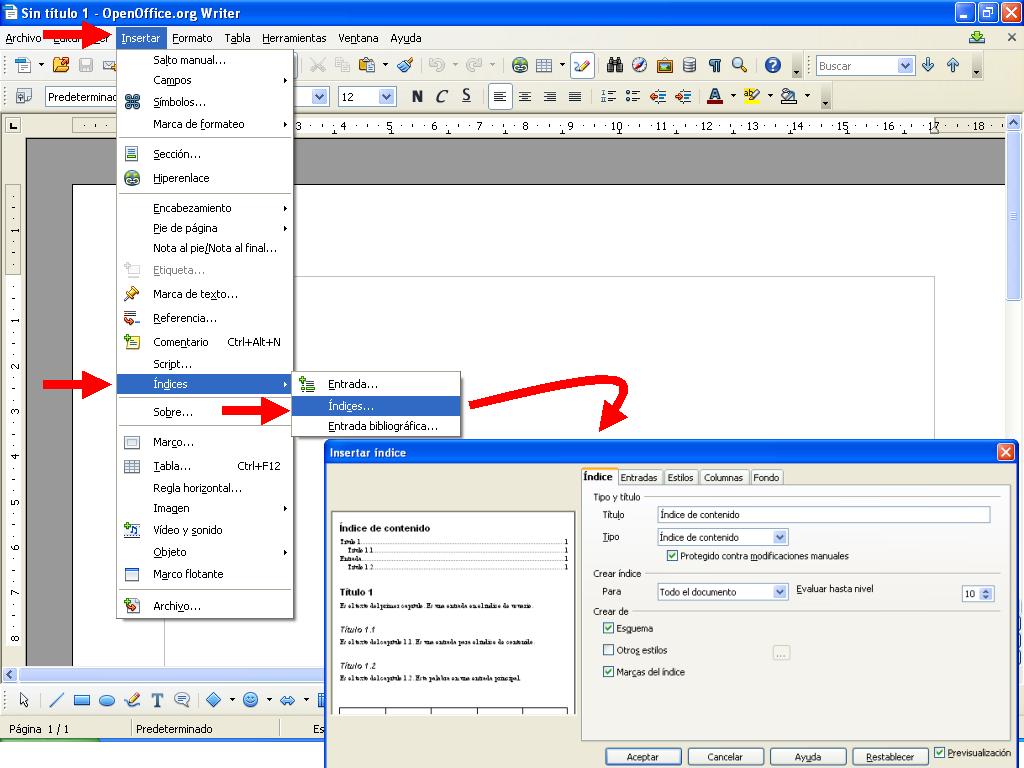Viewport: 1024px width, 768px height.
Task: Toggle bullet list
Action: [x=633, y=97]
